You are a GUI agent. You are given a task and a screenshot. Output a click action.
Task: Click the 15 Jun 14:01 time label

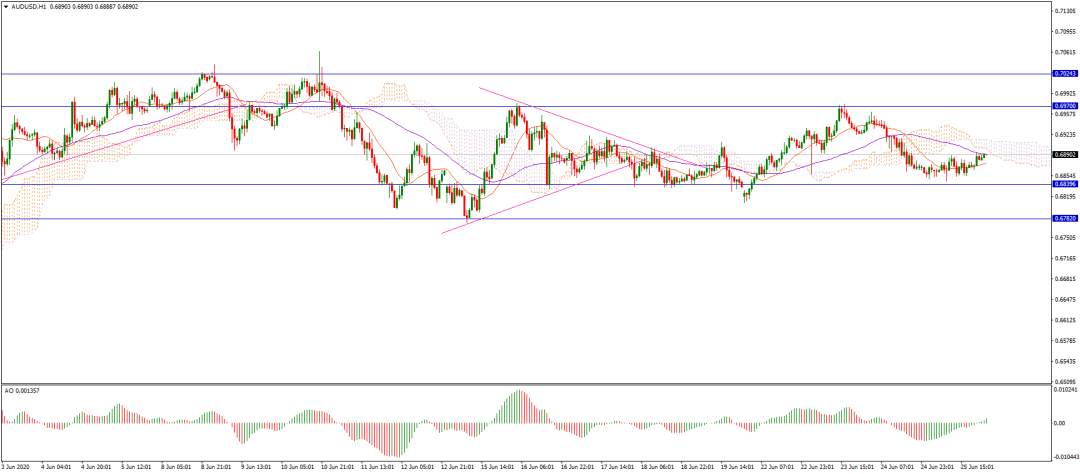[x=499, y=466]
